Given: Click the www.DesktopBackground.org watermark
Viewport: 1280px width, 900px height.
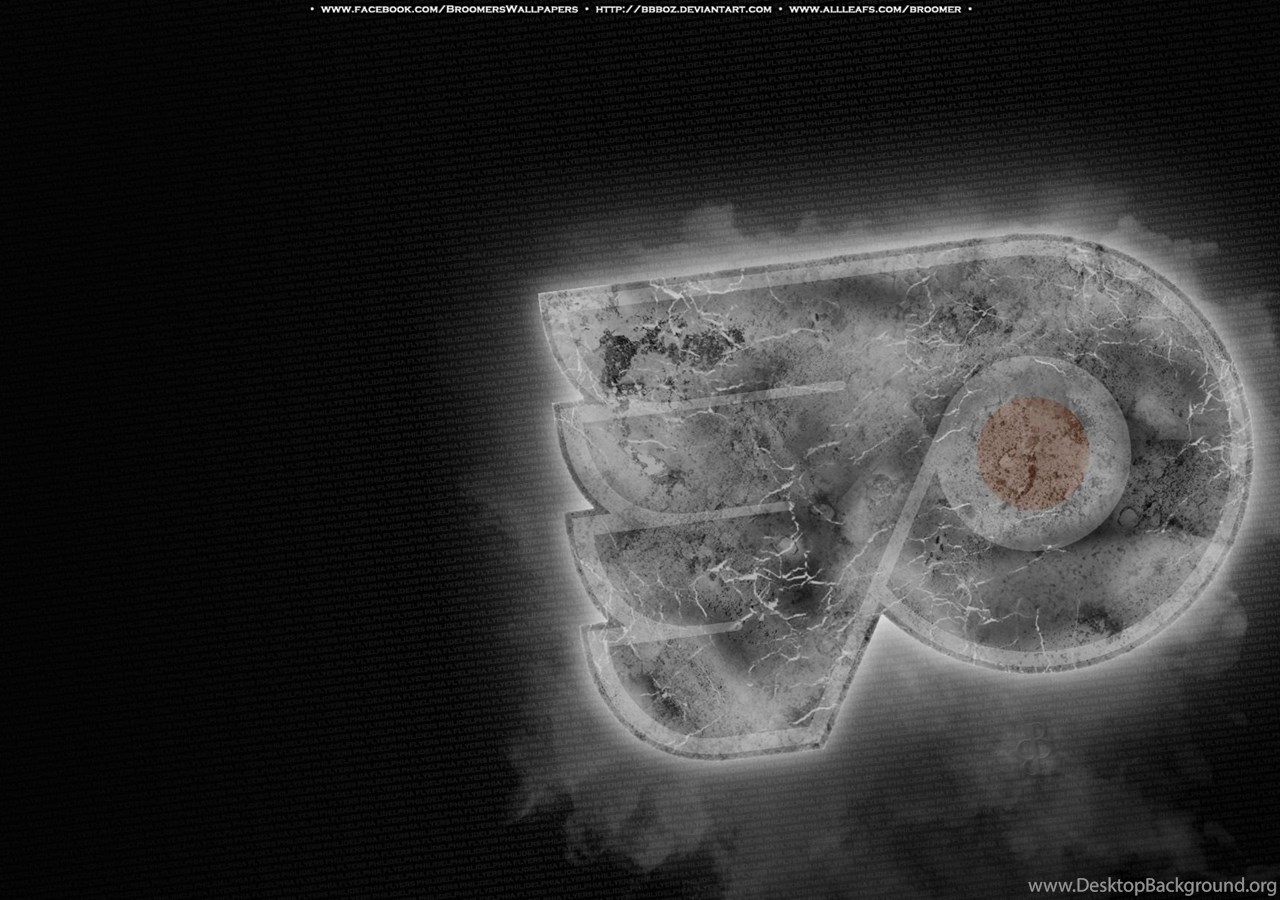Looking at the screenshot, I should (x=1151, y=885).
